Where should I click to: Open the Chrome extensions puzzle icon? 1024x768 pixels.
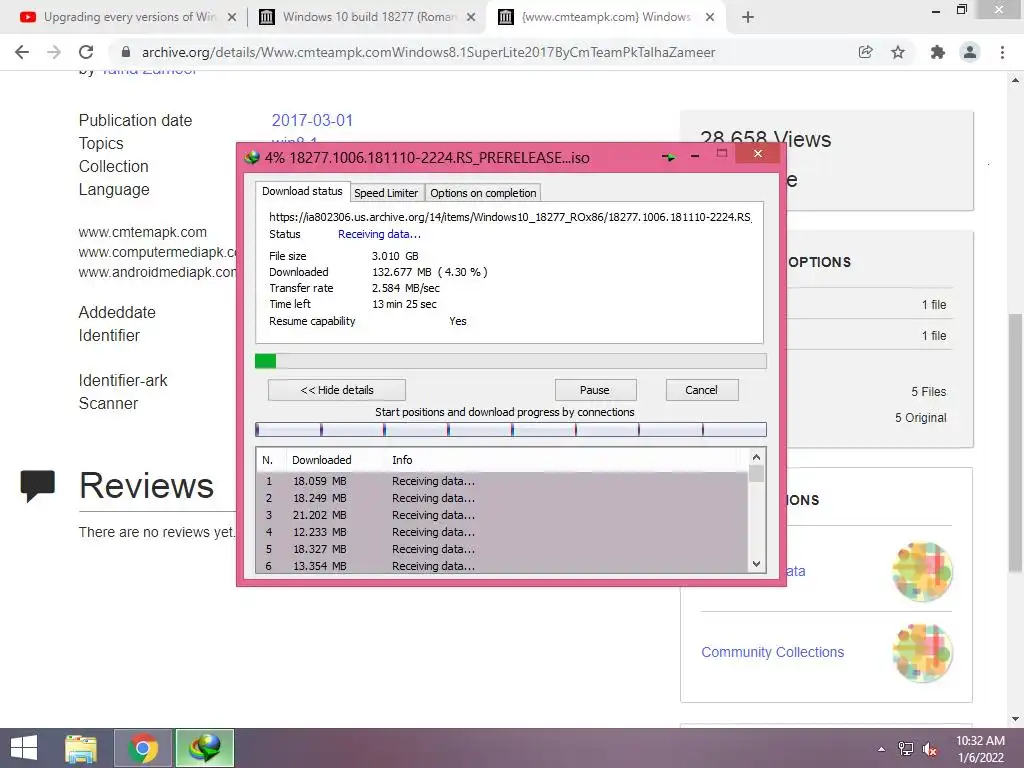coord(937,52)
